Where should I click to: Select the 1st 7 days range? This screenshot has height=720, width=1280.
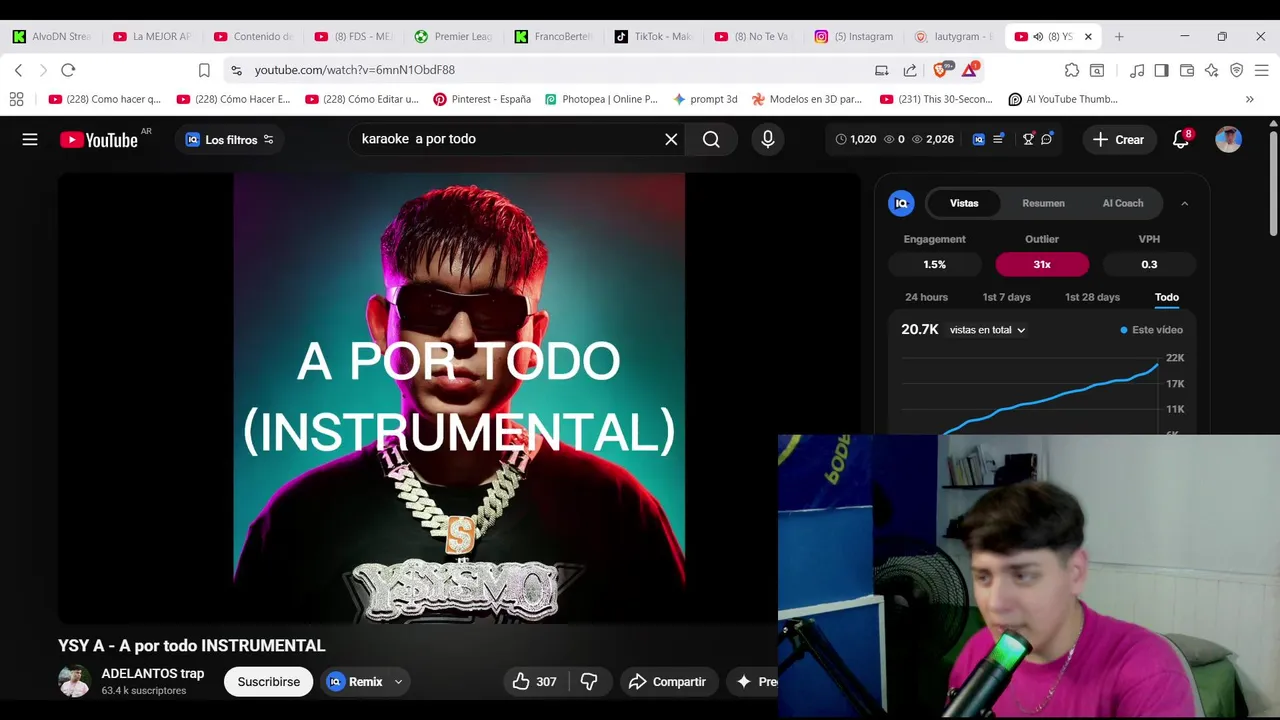tap(1006, 297)
